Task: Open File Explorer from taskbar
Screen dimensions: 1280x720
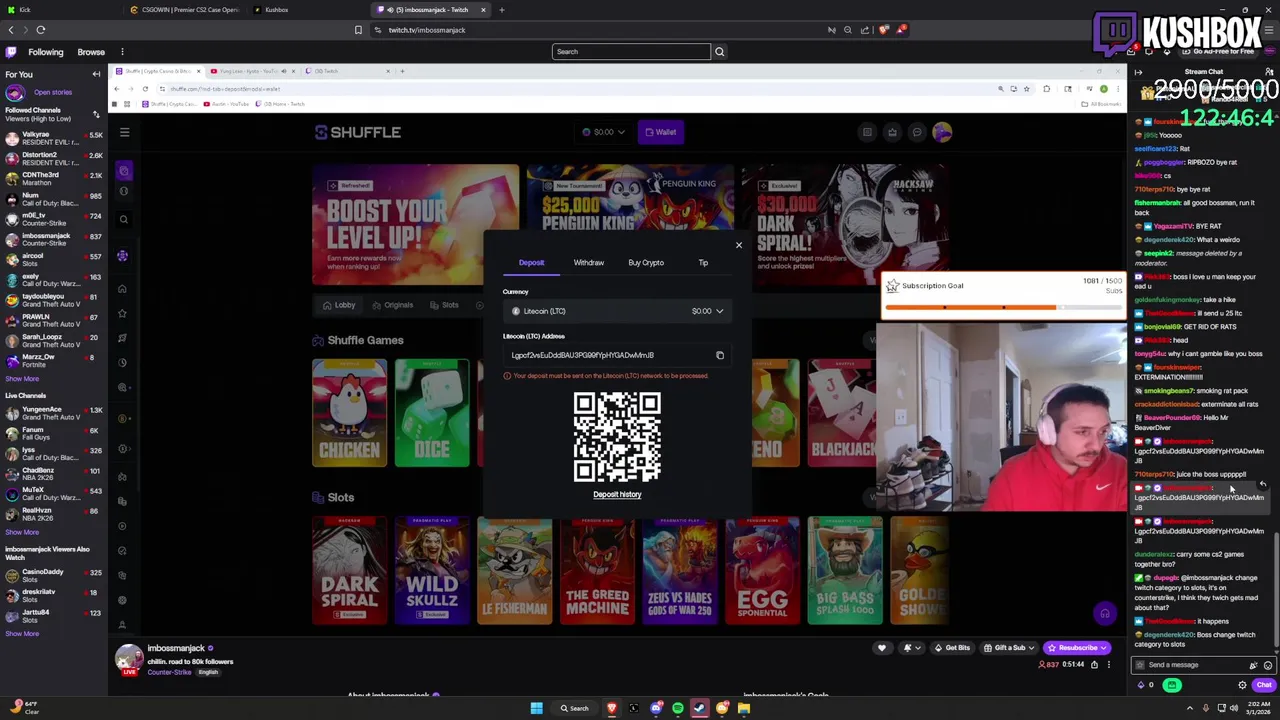Action: [743, 708]
